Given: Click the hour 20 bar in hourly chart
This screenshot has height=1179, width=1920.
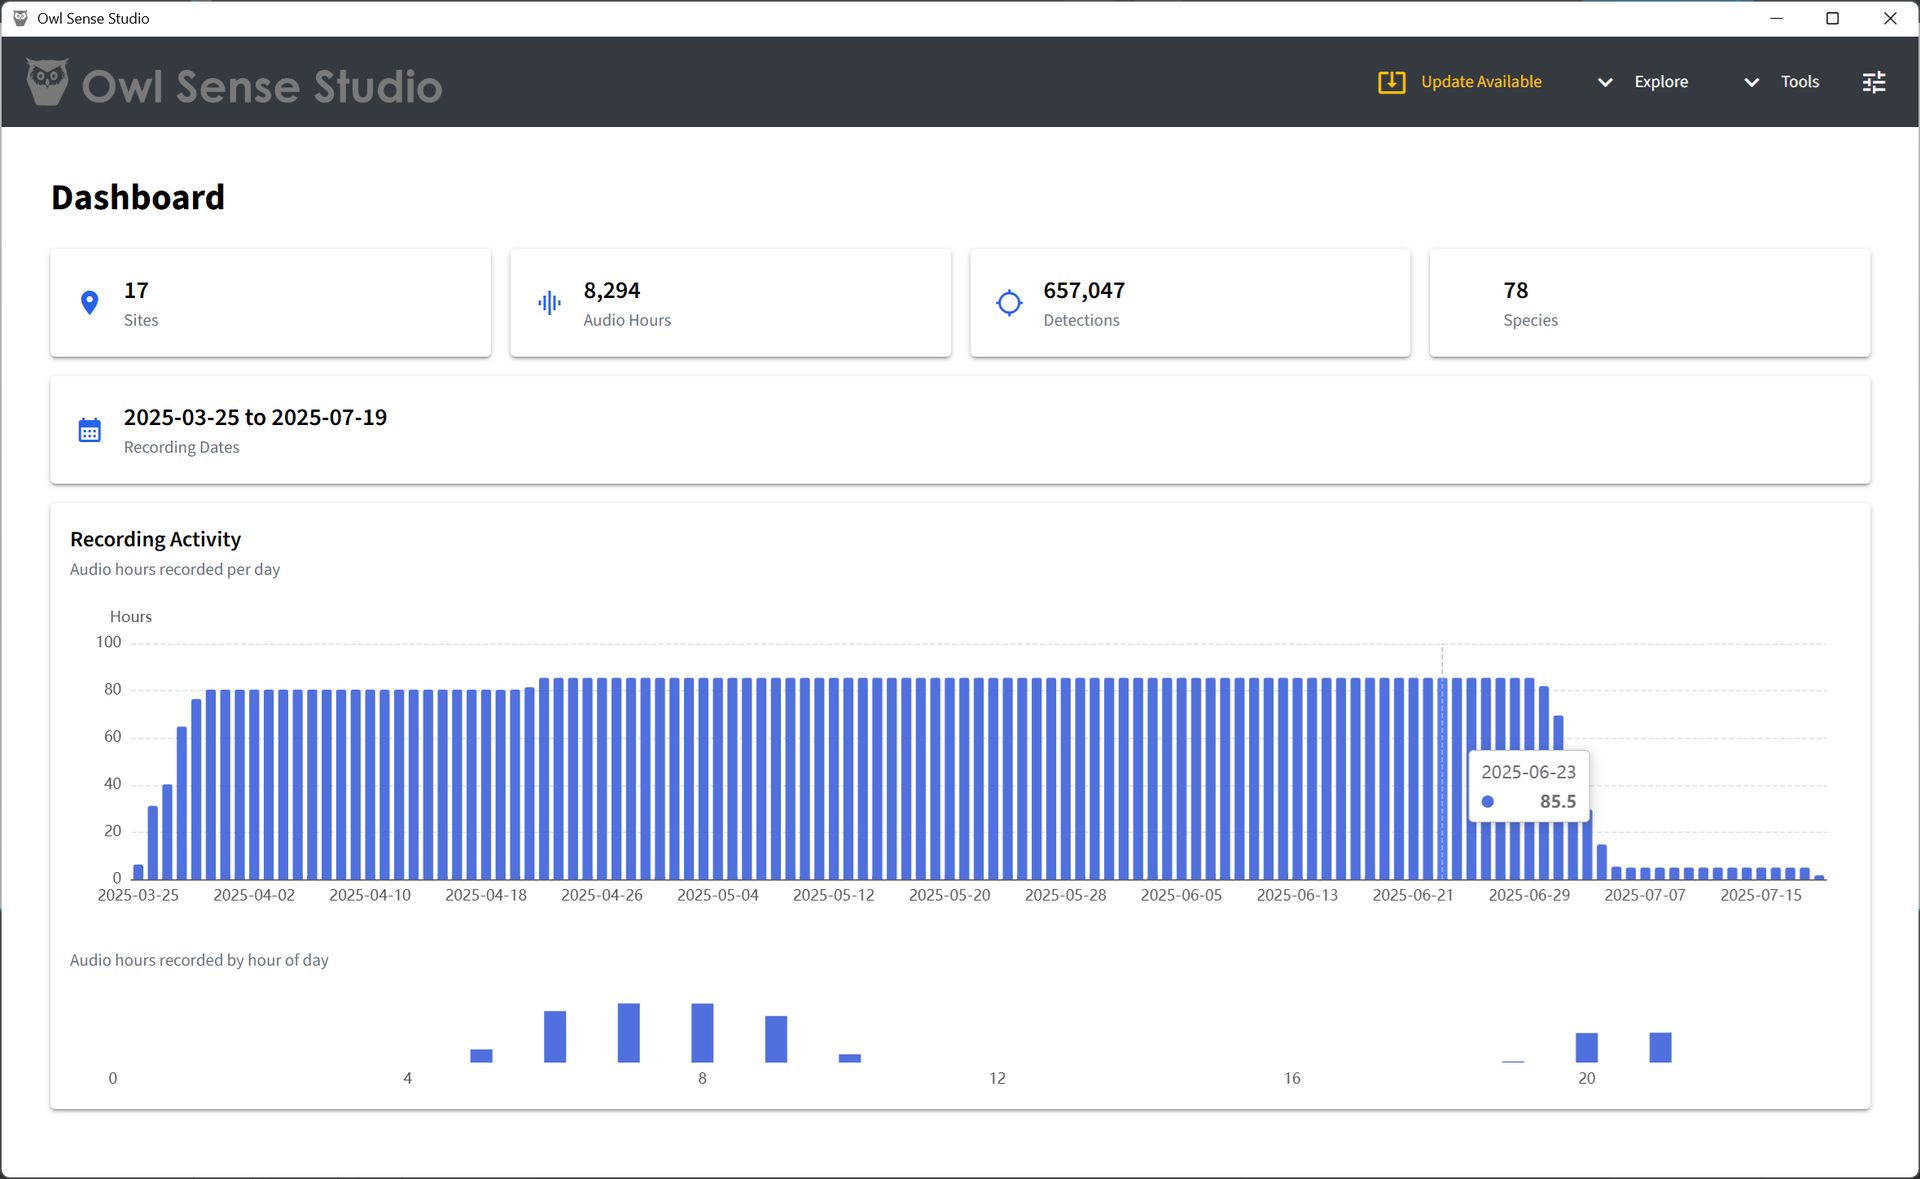Looking at the screenshot, I should [x=1586, y=1047].
